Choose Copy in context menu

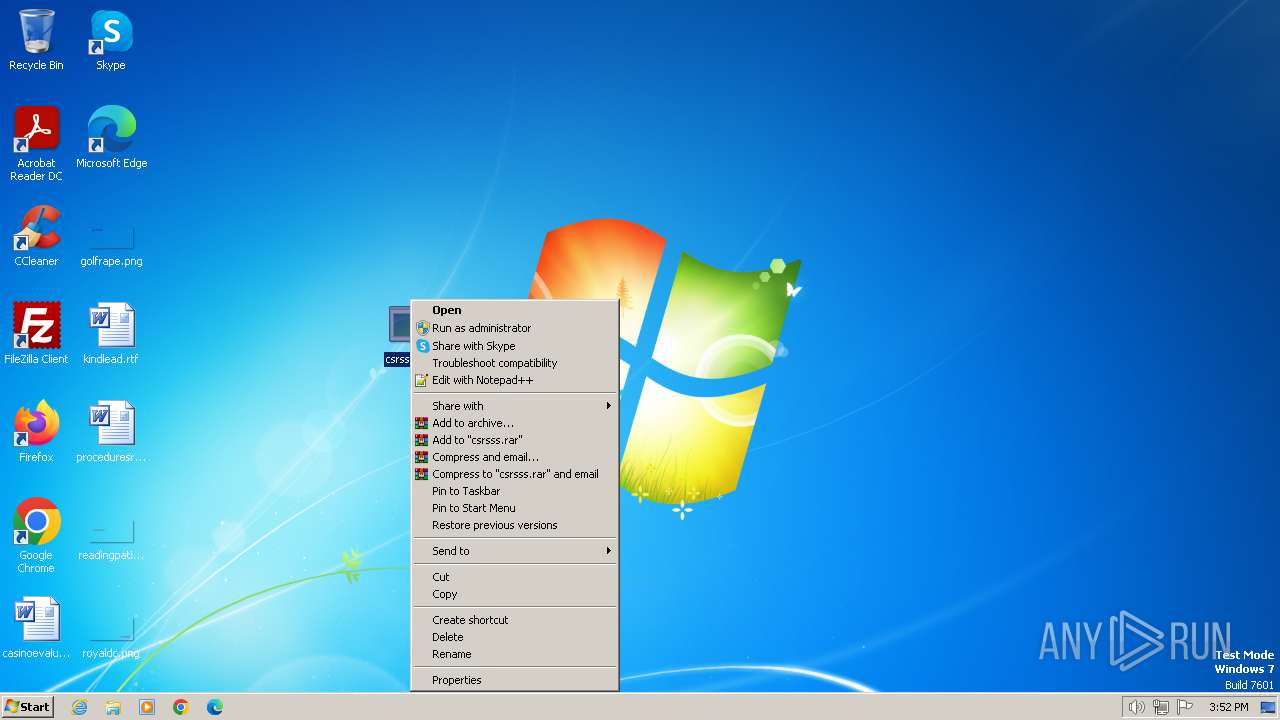(x=514, y=594)
